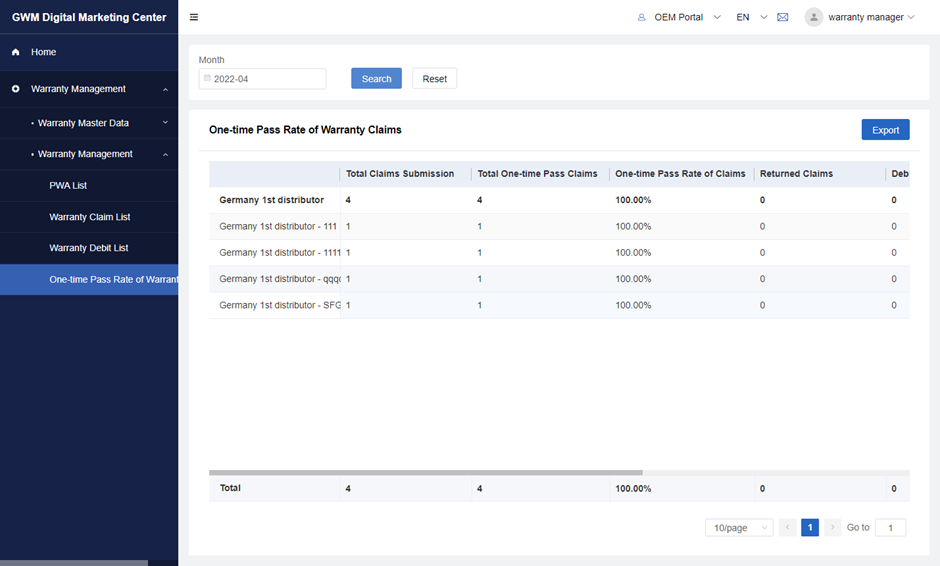This screenshot has width=940, height=566.
Task: Select One-time Pass Rate of Warranty menu item
Action: coord(89,279)
